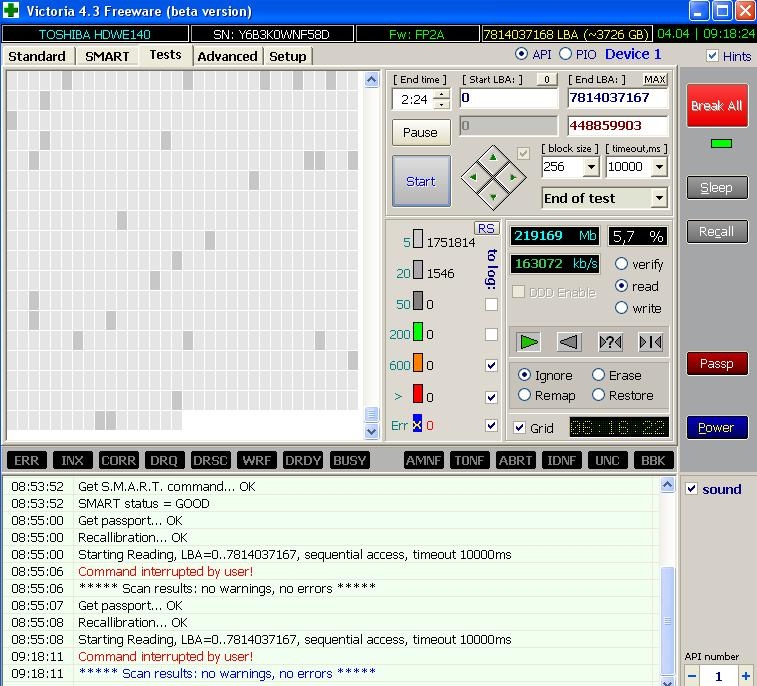Click the CORR status indicator
This screenshot has height=686, width=757.
[118, 461]
